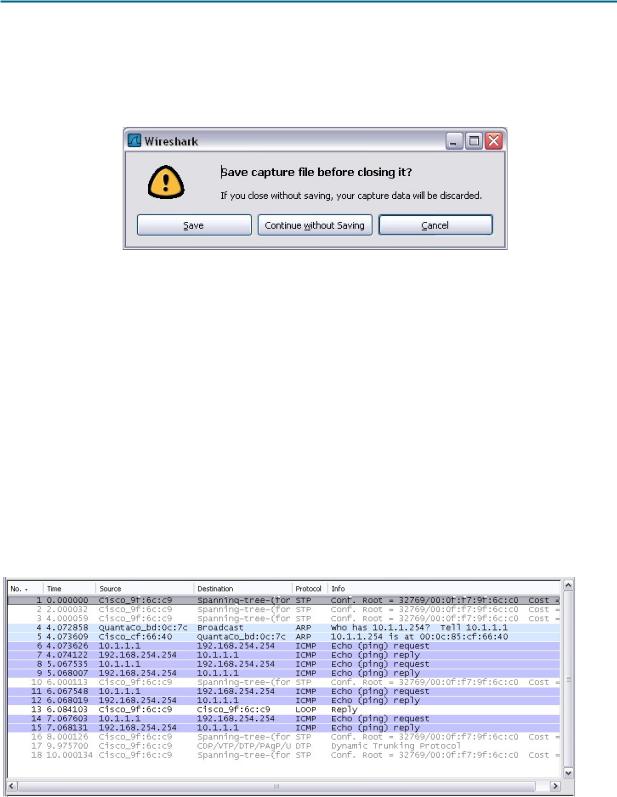The image size is (617, 797).
Task: Sort packets by Source column header
Action: (x=145, y=589)
